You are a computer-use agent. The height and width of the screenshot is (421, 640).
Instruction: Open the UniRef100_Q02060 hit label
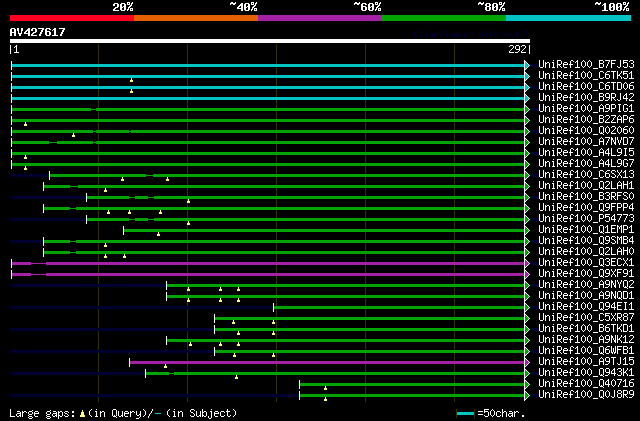586,131
